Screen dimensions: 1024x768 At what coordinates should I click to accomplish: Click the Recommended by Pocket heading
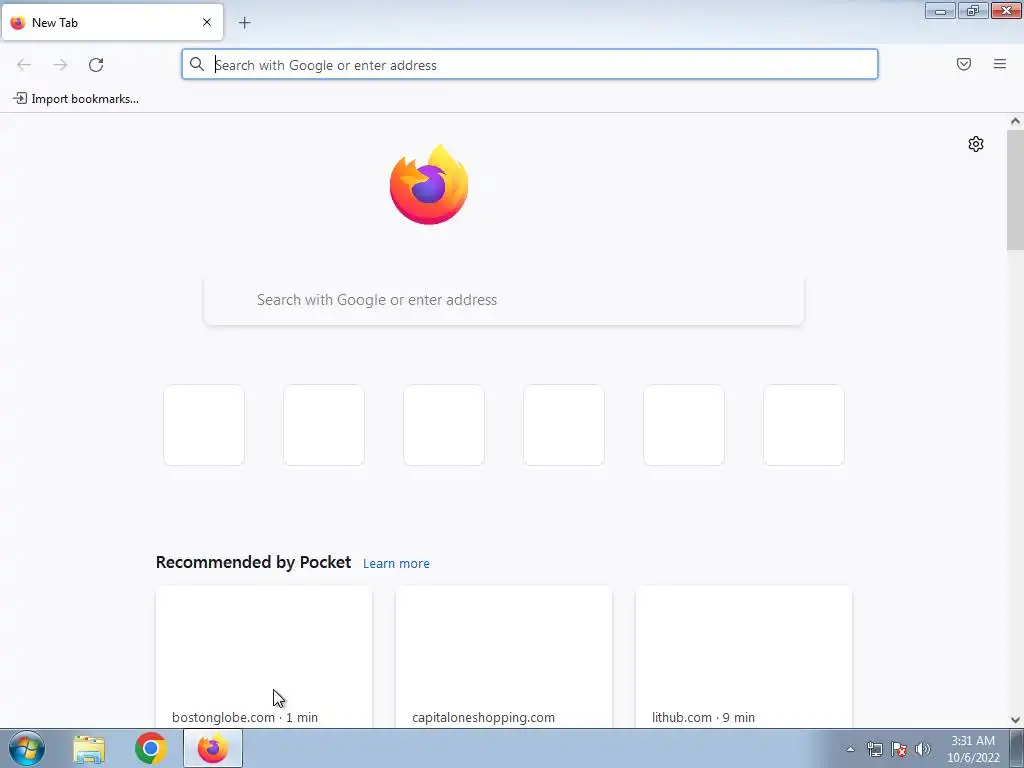click(x=253, y=562)
